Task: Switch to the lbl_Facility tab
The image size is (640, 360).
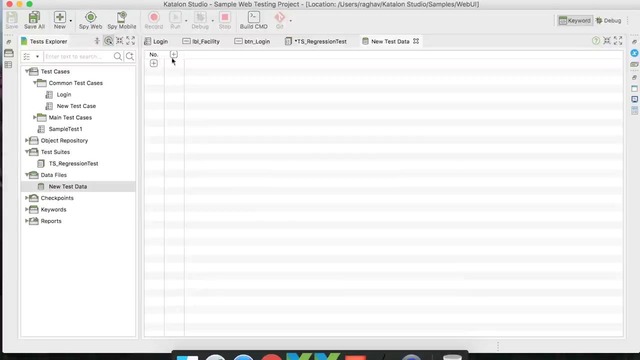Action: pyautogui.click(x=201, y=41)
